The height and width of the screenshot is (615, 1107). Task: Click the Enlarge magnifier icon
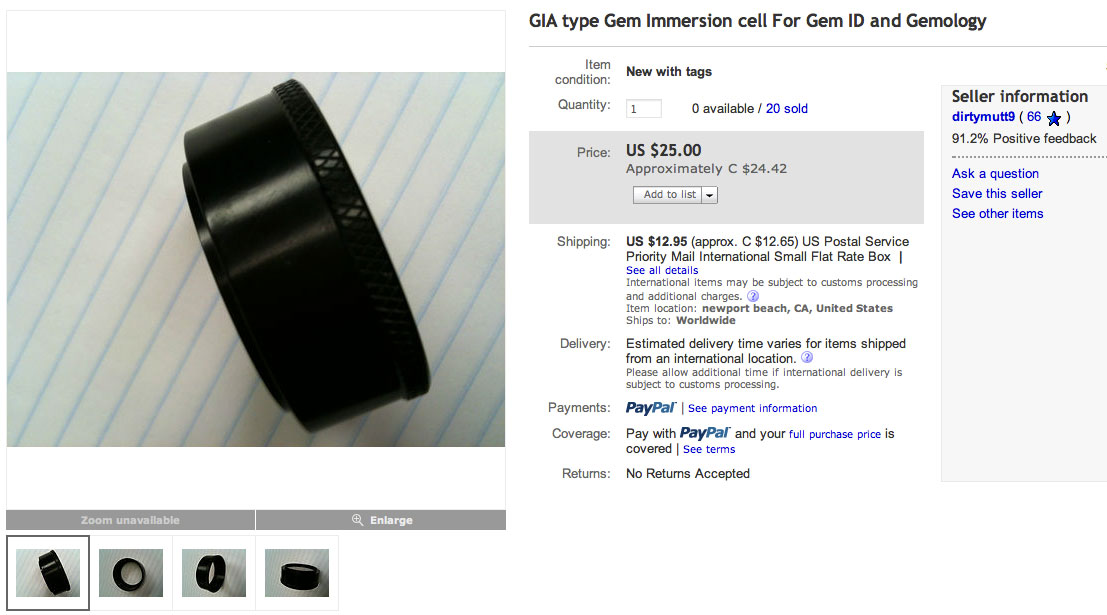(357, 520)
